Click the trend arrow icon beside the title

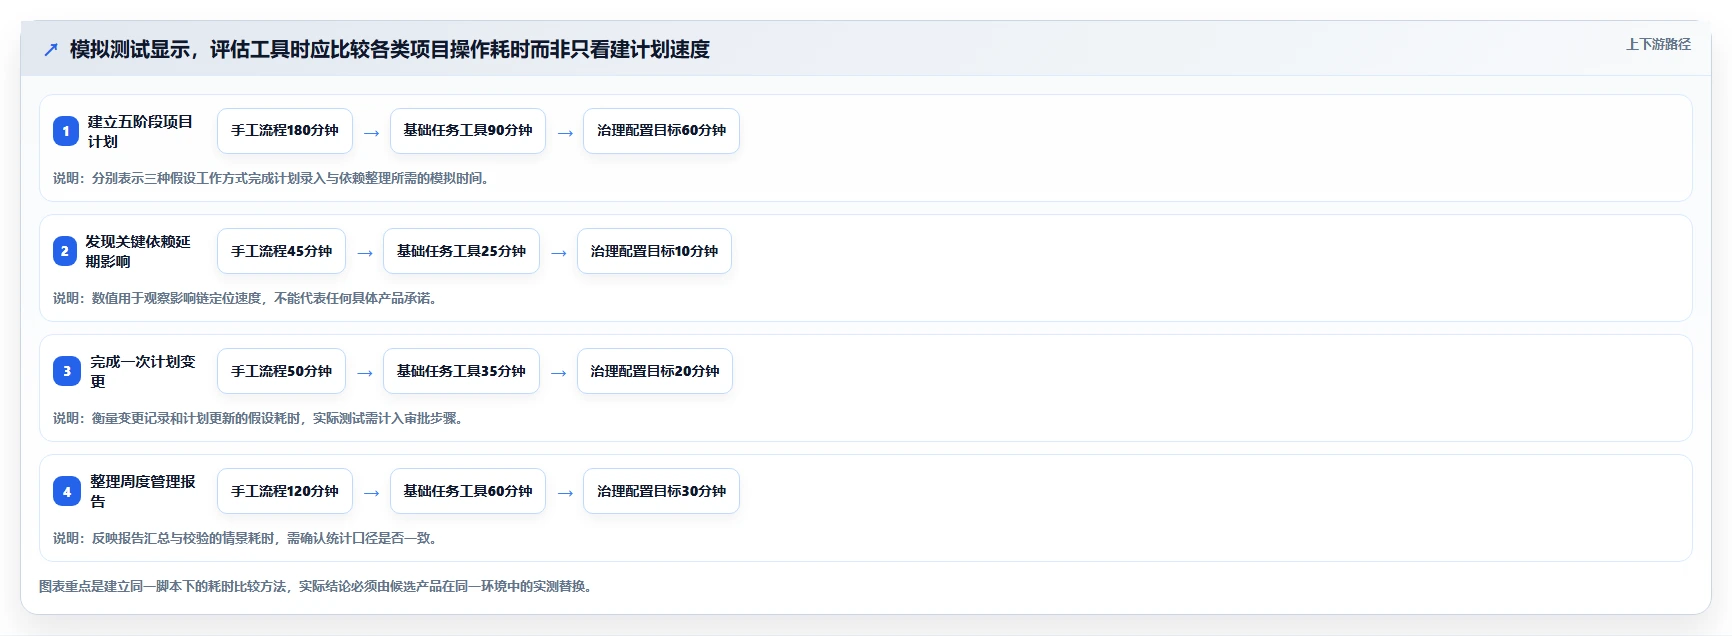(x=50, y=49)
